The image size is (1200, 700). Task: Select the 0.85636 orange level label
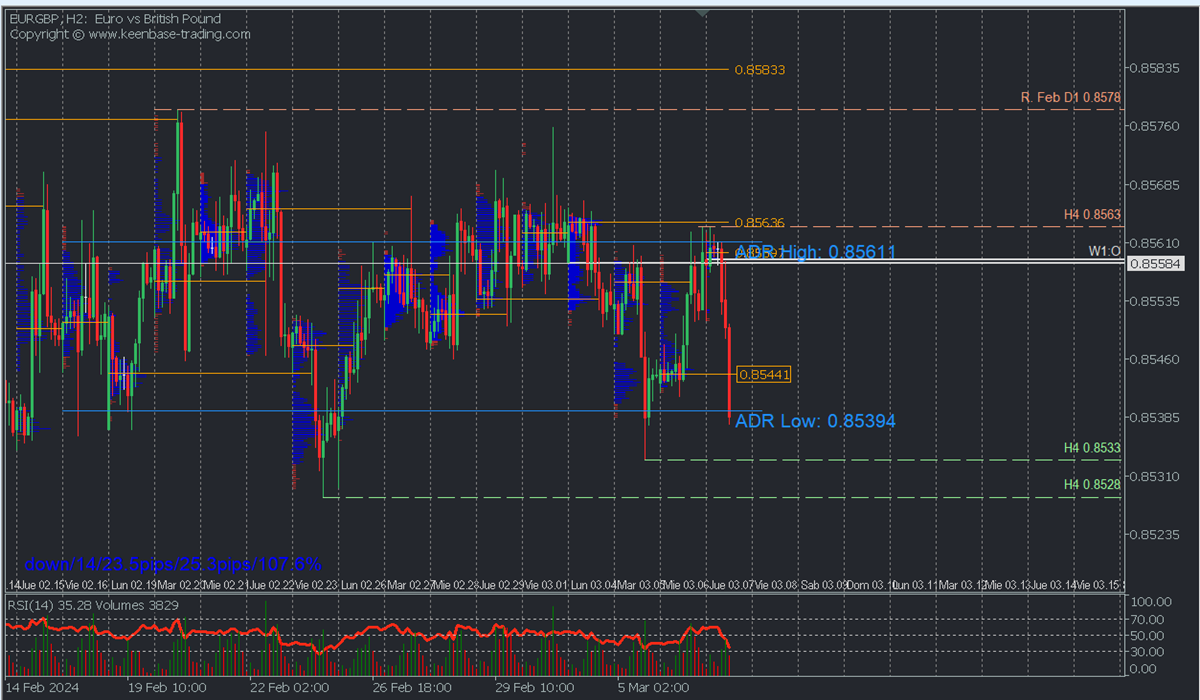tap(759, 222)
